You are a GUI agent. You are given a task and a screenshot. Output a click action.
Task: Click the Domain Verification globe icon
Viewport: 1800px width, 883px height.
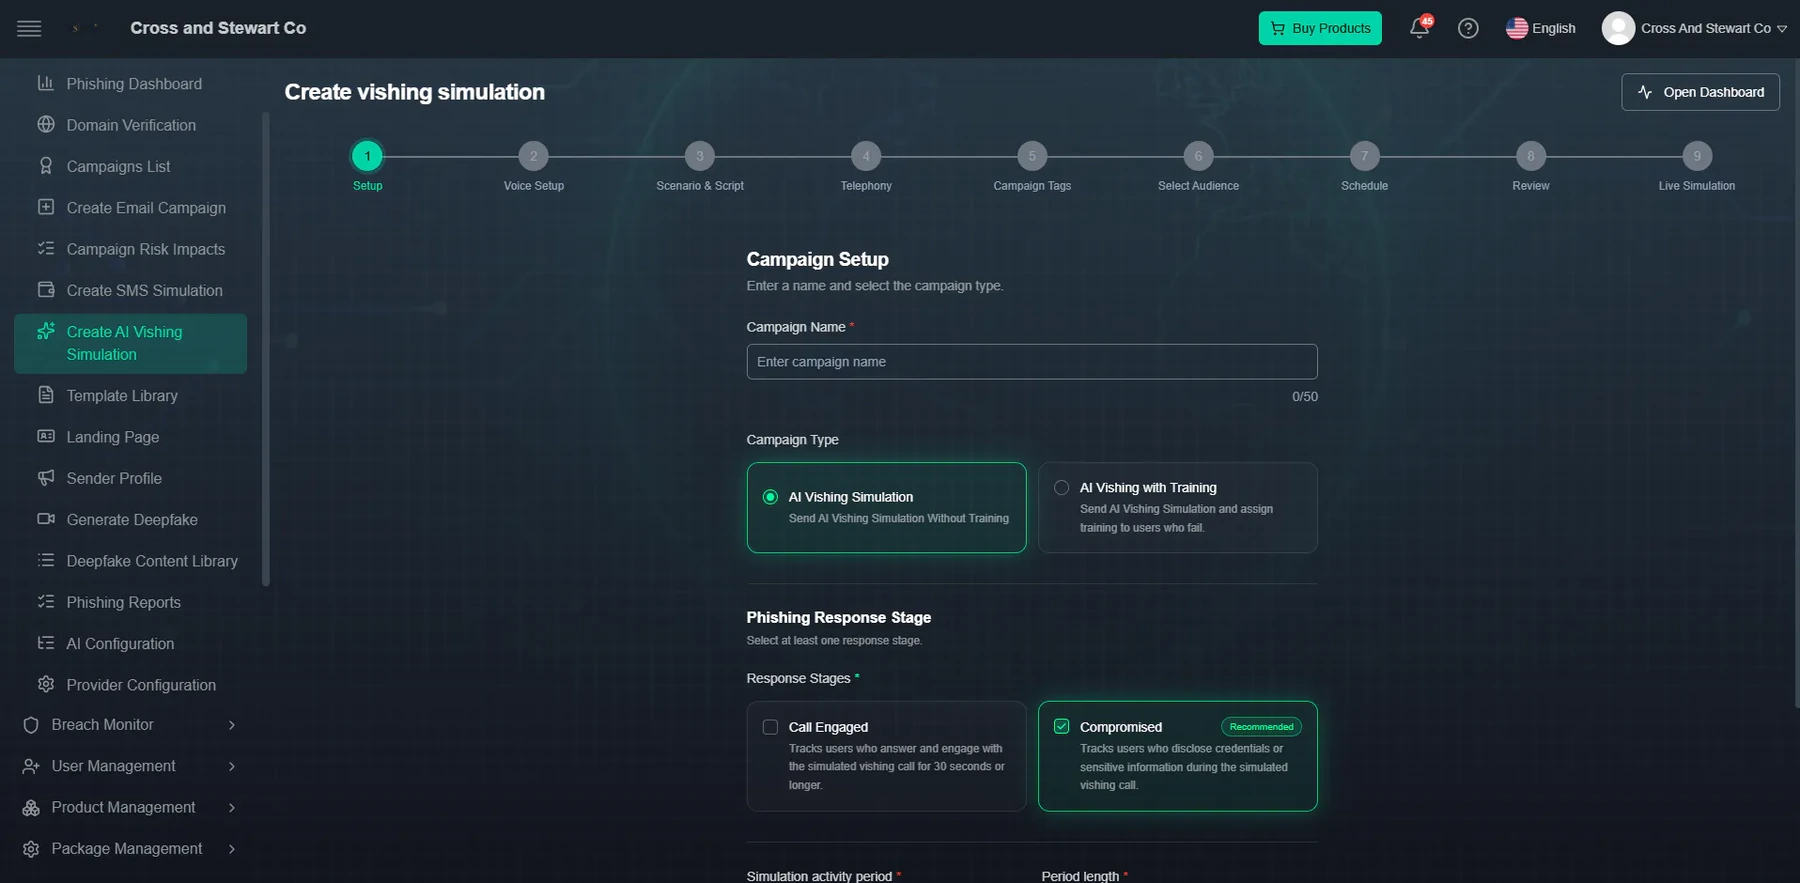coord(46,125)
